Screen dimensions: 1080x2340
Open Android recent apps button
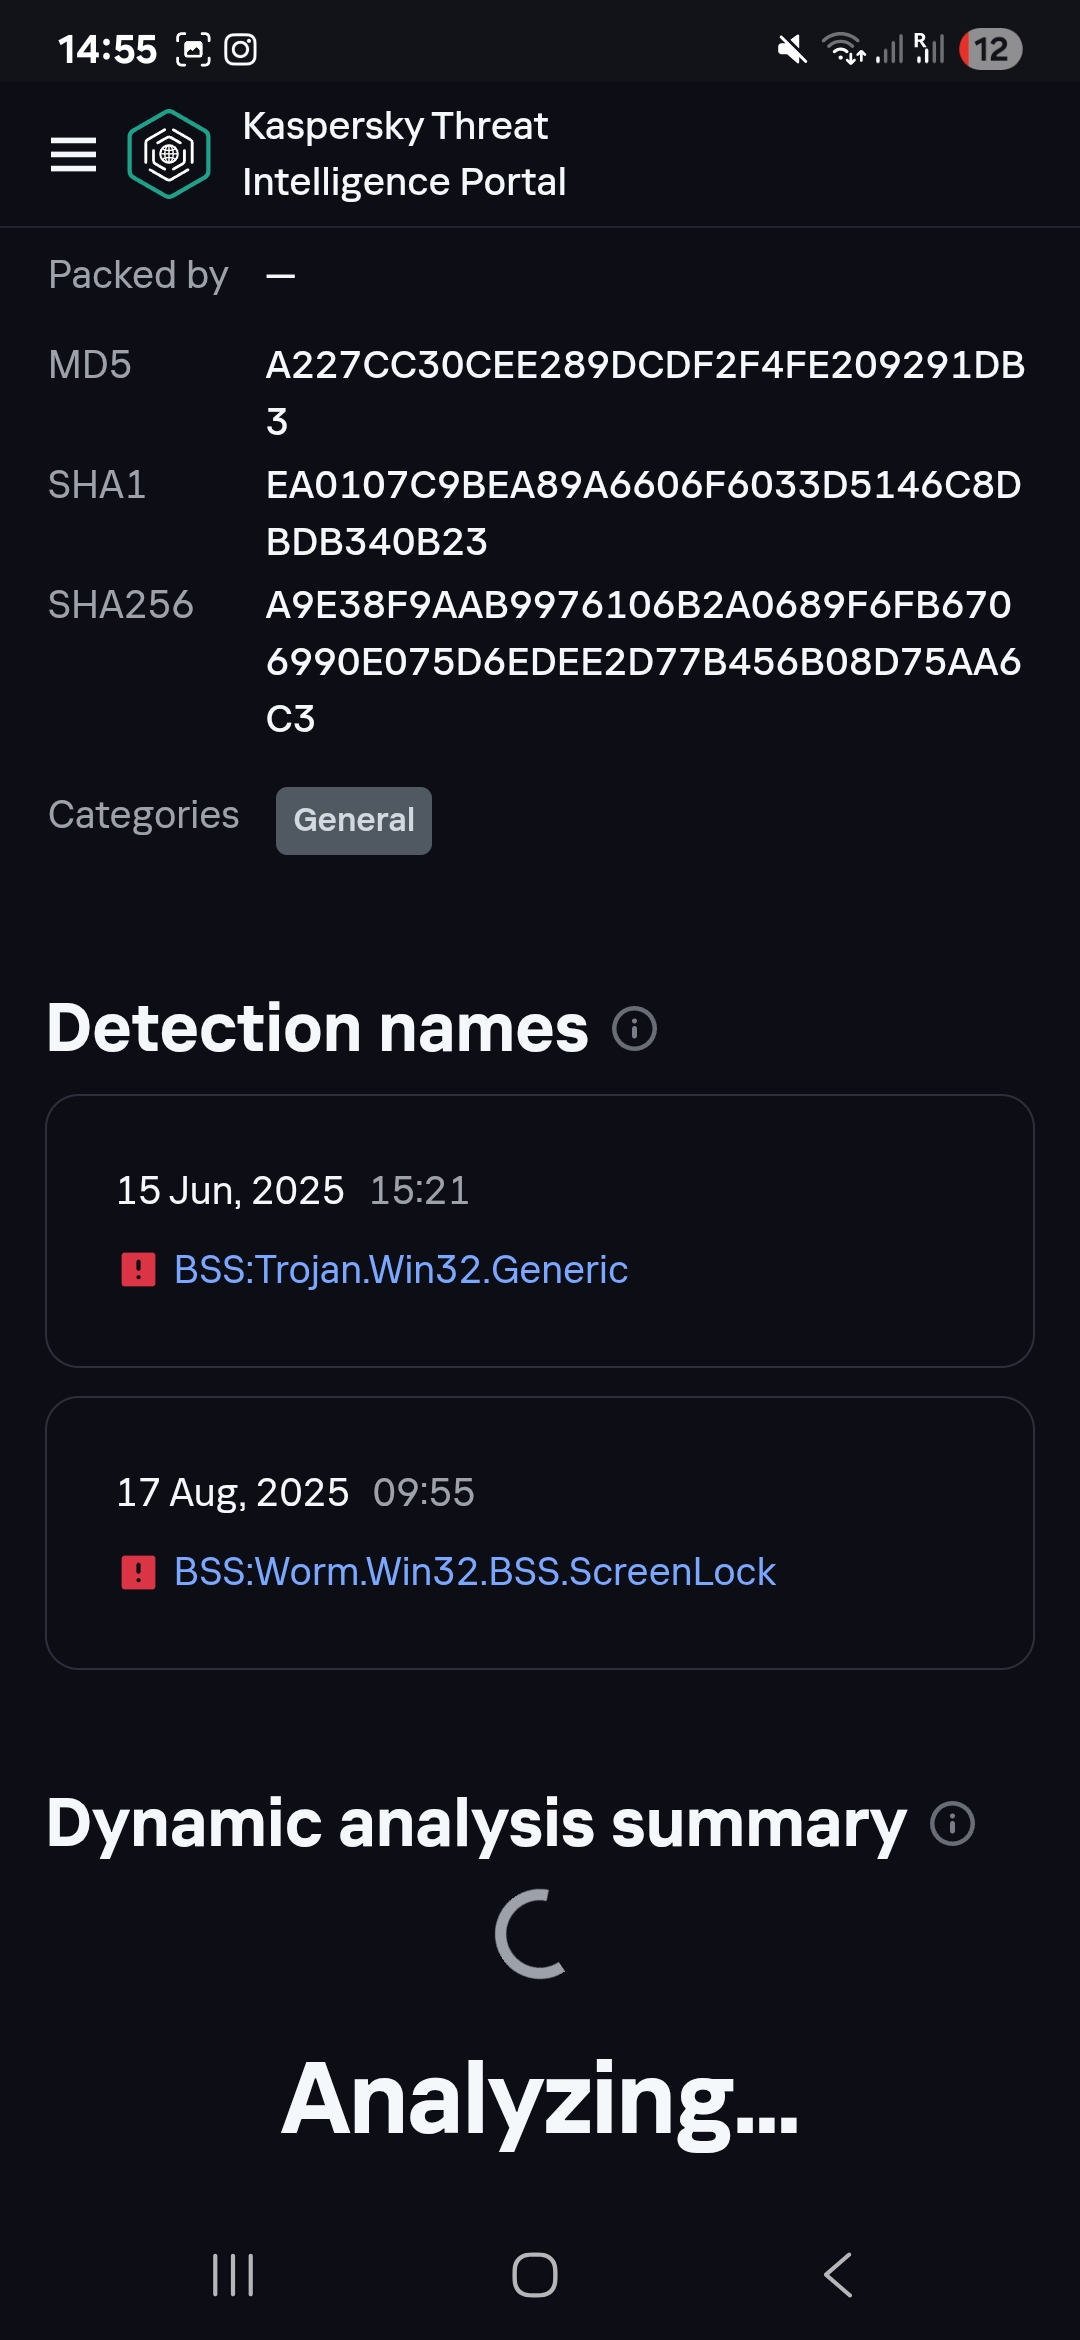pos(233,2275)
